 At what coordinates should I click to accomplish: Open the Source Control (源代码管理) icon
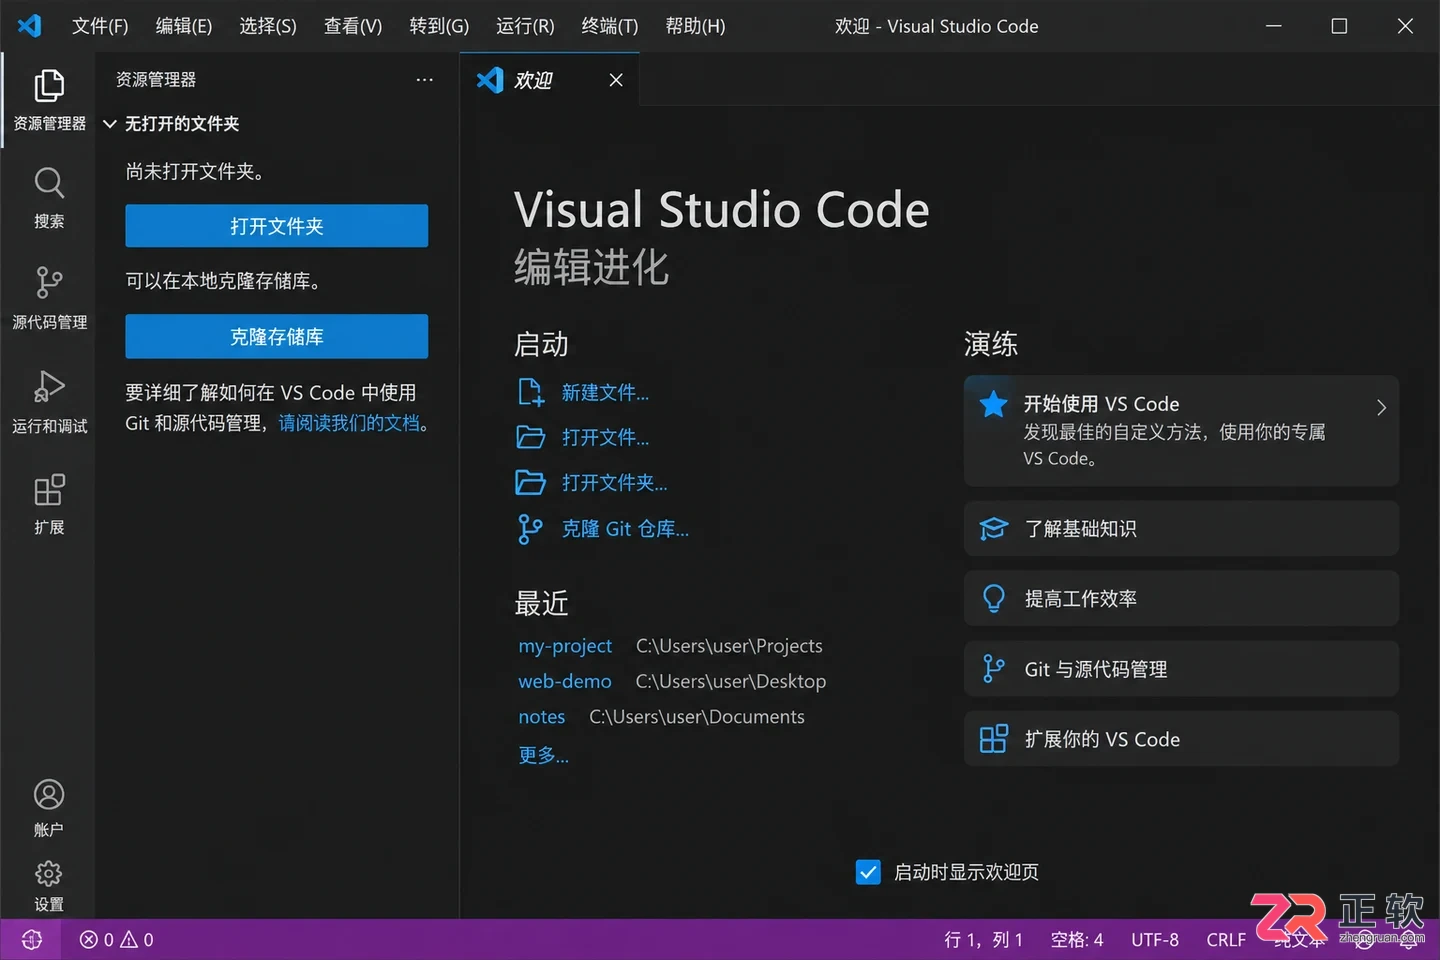[x=49, y=283]
